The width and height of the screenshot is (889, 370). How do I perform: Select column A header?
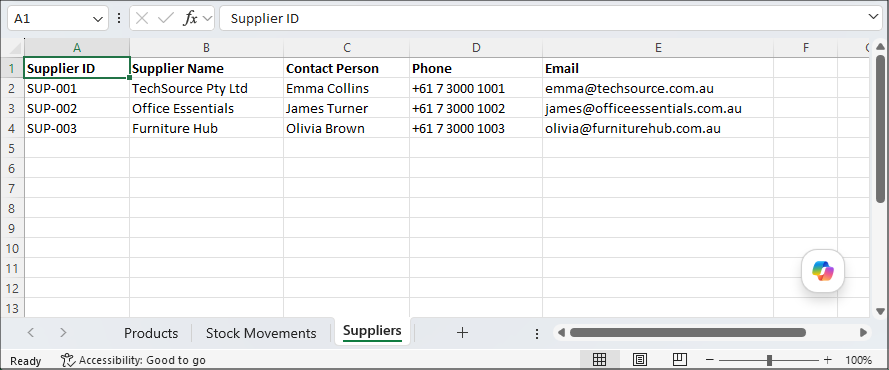click(77, 48)
